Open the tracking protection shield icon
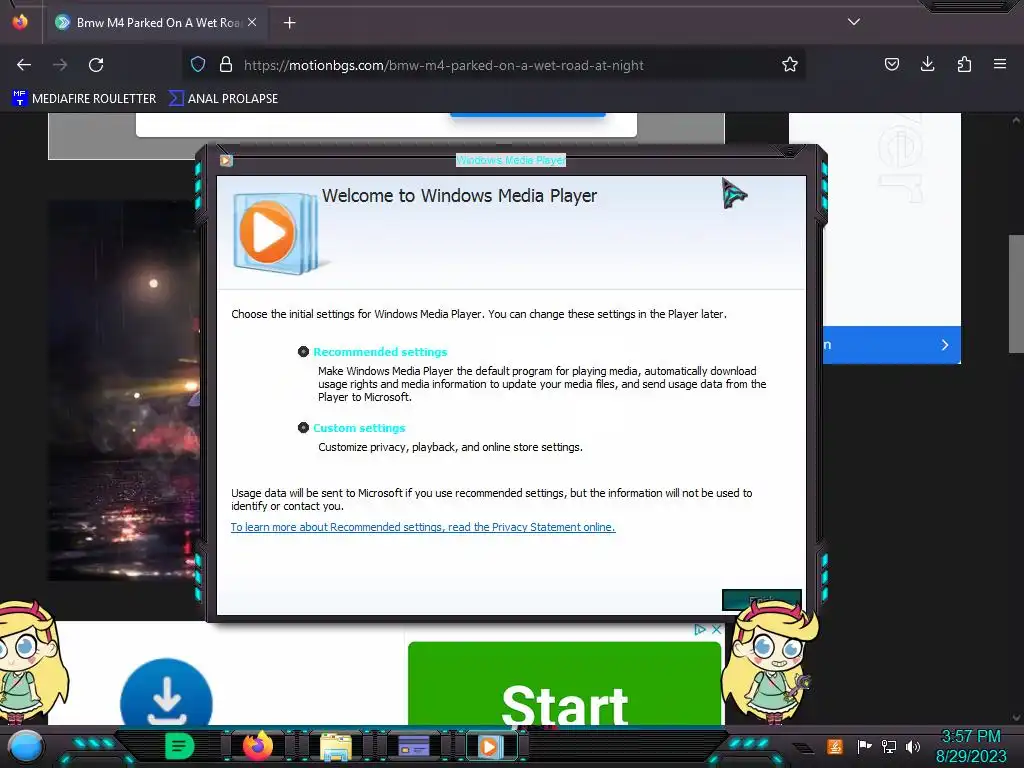The width and height of the screenshot is (1024, 768). coord(198,64)
